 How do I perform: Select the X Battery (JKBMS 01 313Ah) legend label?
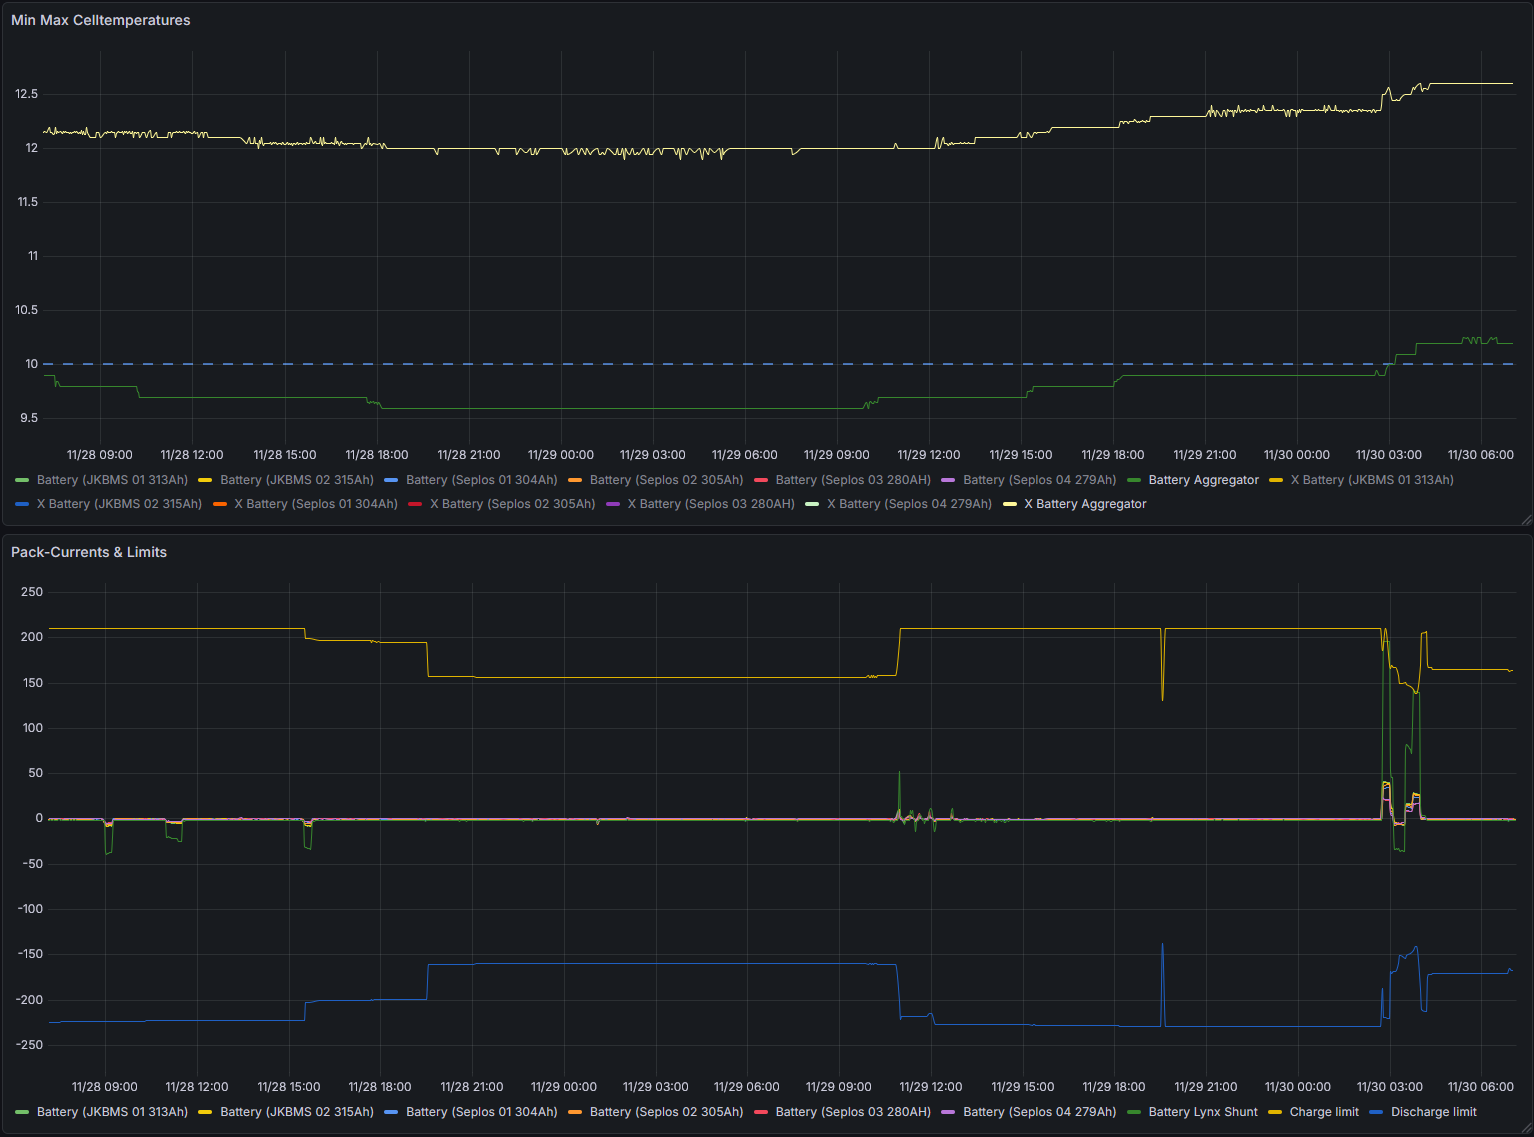[x=1371, y=480]
